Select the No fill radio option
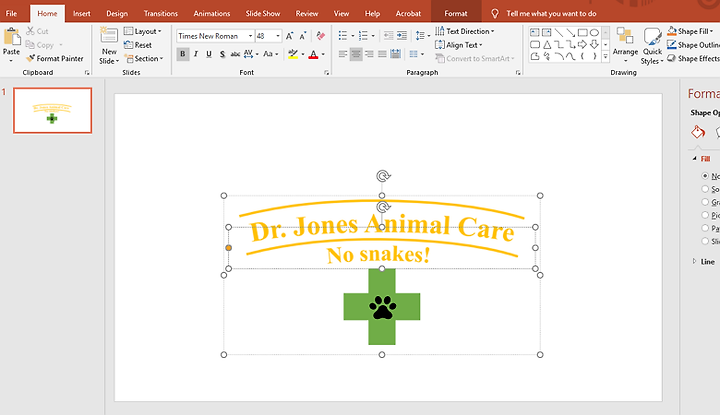This screenshot has width=720, height=415. (x=705, y=176)
